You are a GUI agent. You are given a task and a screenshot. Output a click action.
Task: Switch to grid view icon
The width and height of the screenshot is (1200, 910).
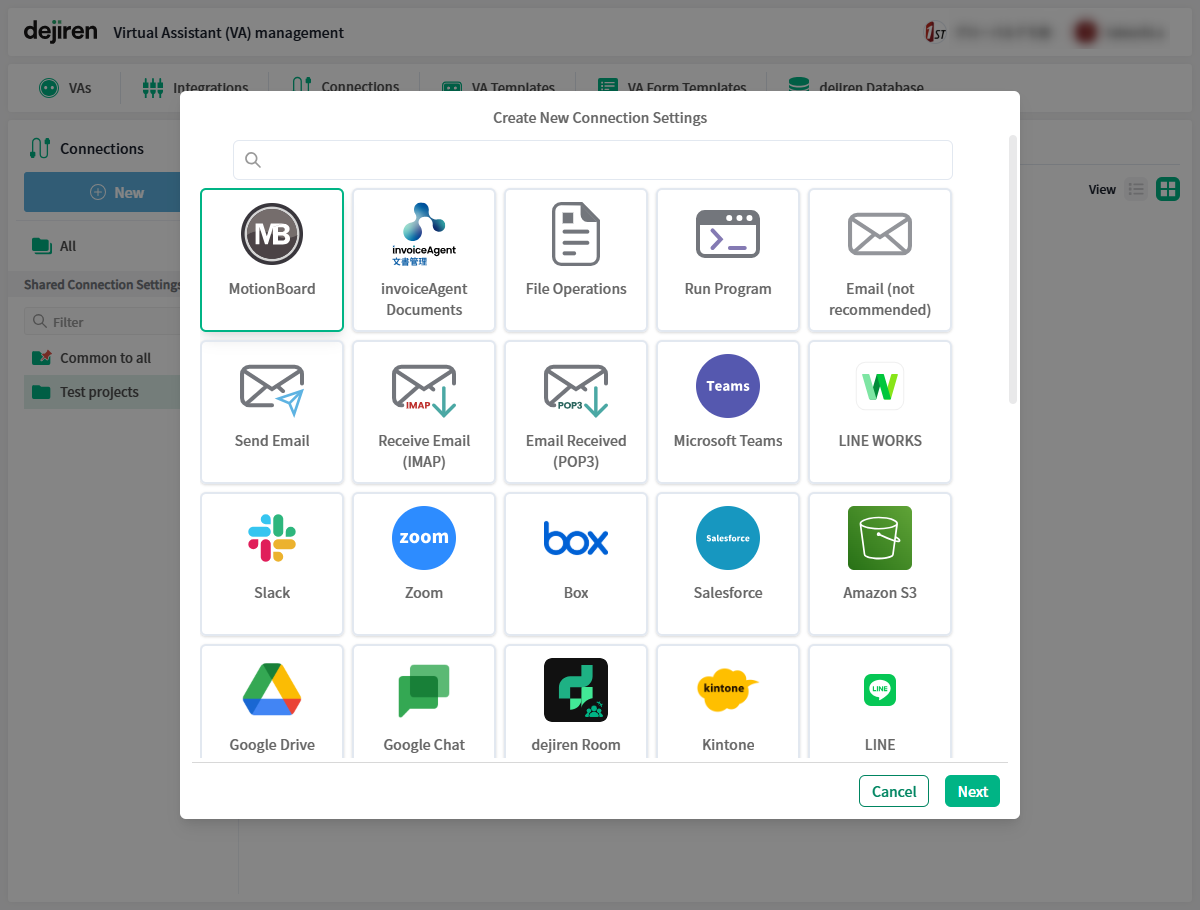1168,189
